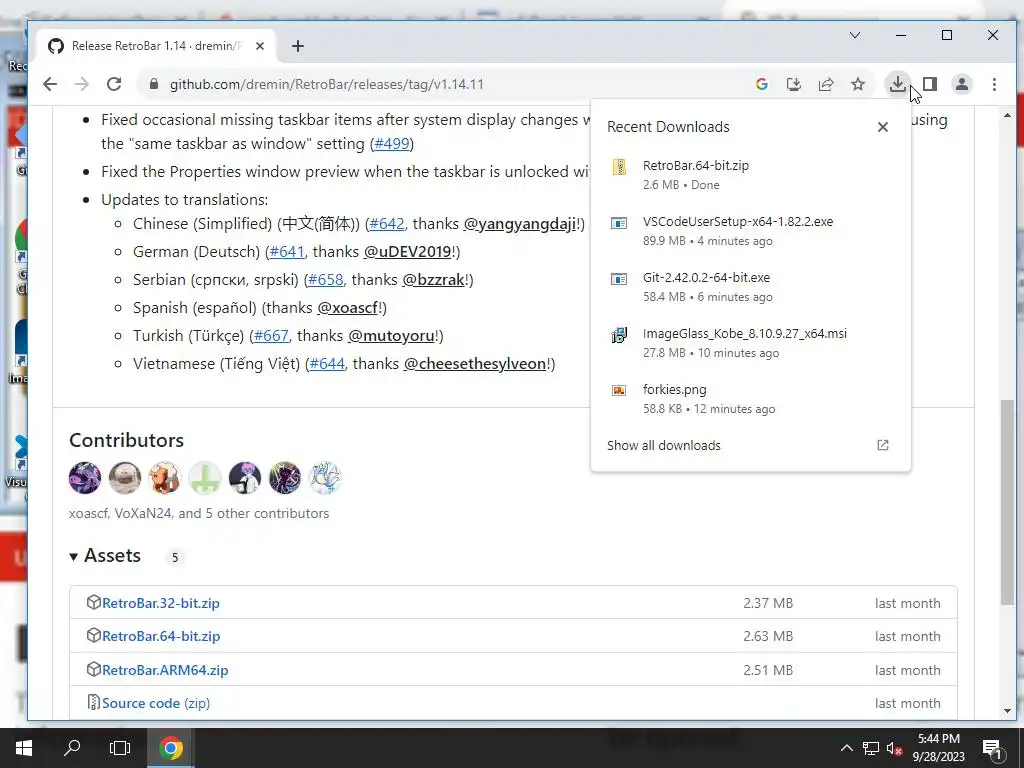
Task: Click the RetroBar zip file icon
Action: point(619,167)
